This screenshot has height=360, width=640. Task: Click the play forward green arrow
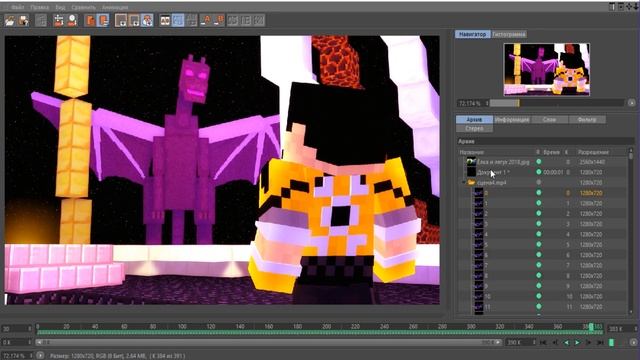point(578,342)
